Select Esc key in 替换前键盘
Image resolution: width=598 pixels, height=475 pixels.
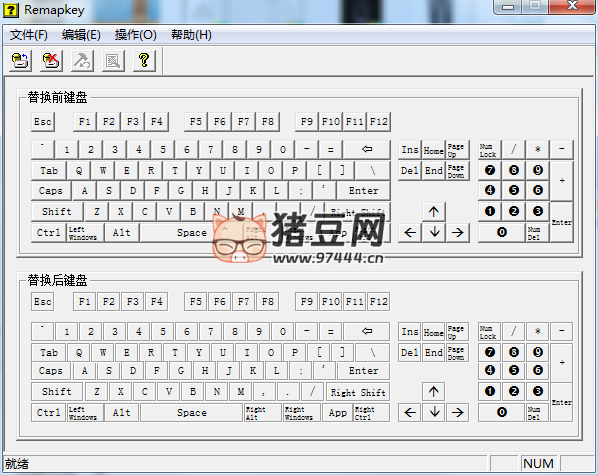pos(43,122)
